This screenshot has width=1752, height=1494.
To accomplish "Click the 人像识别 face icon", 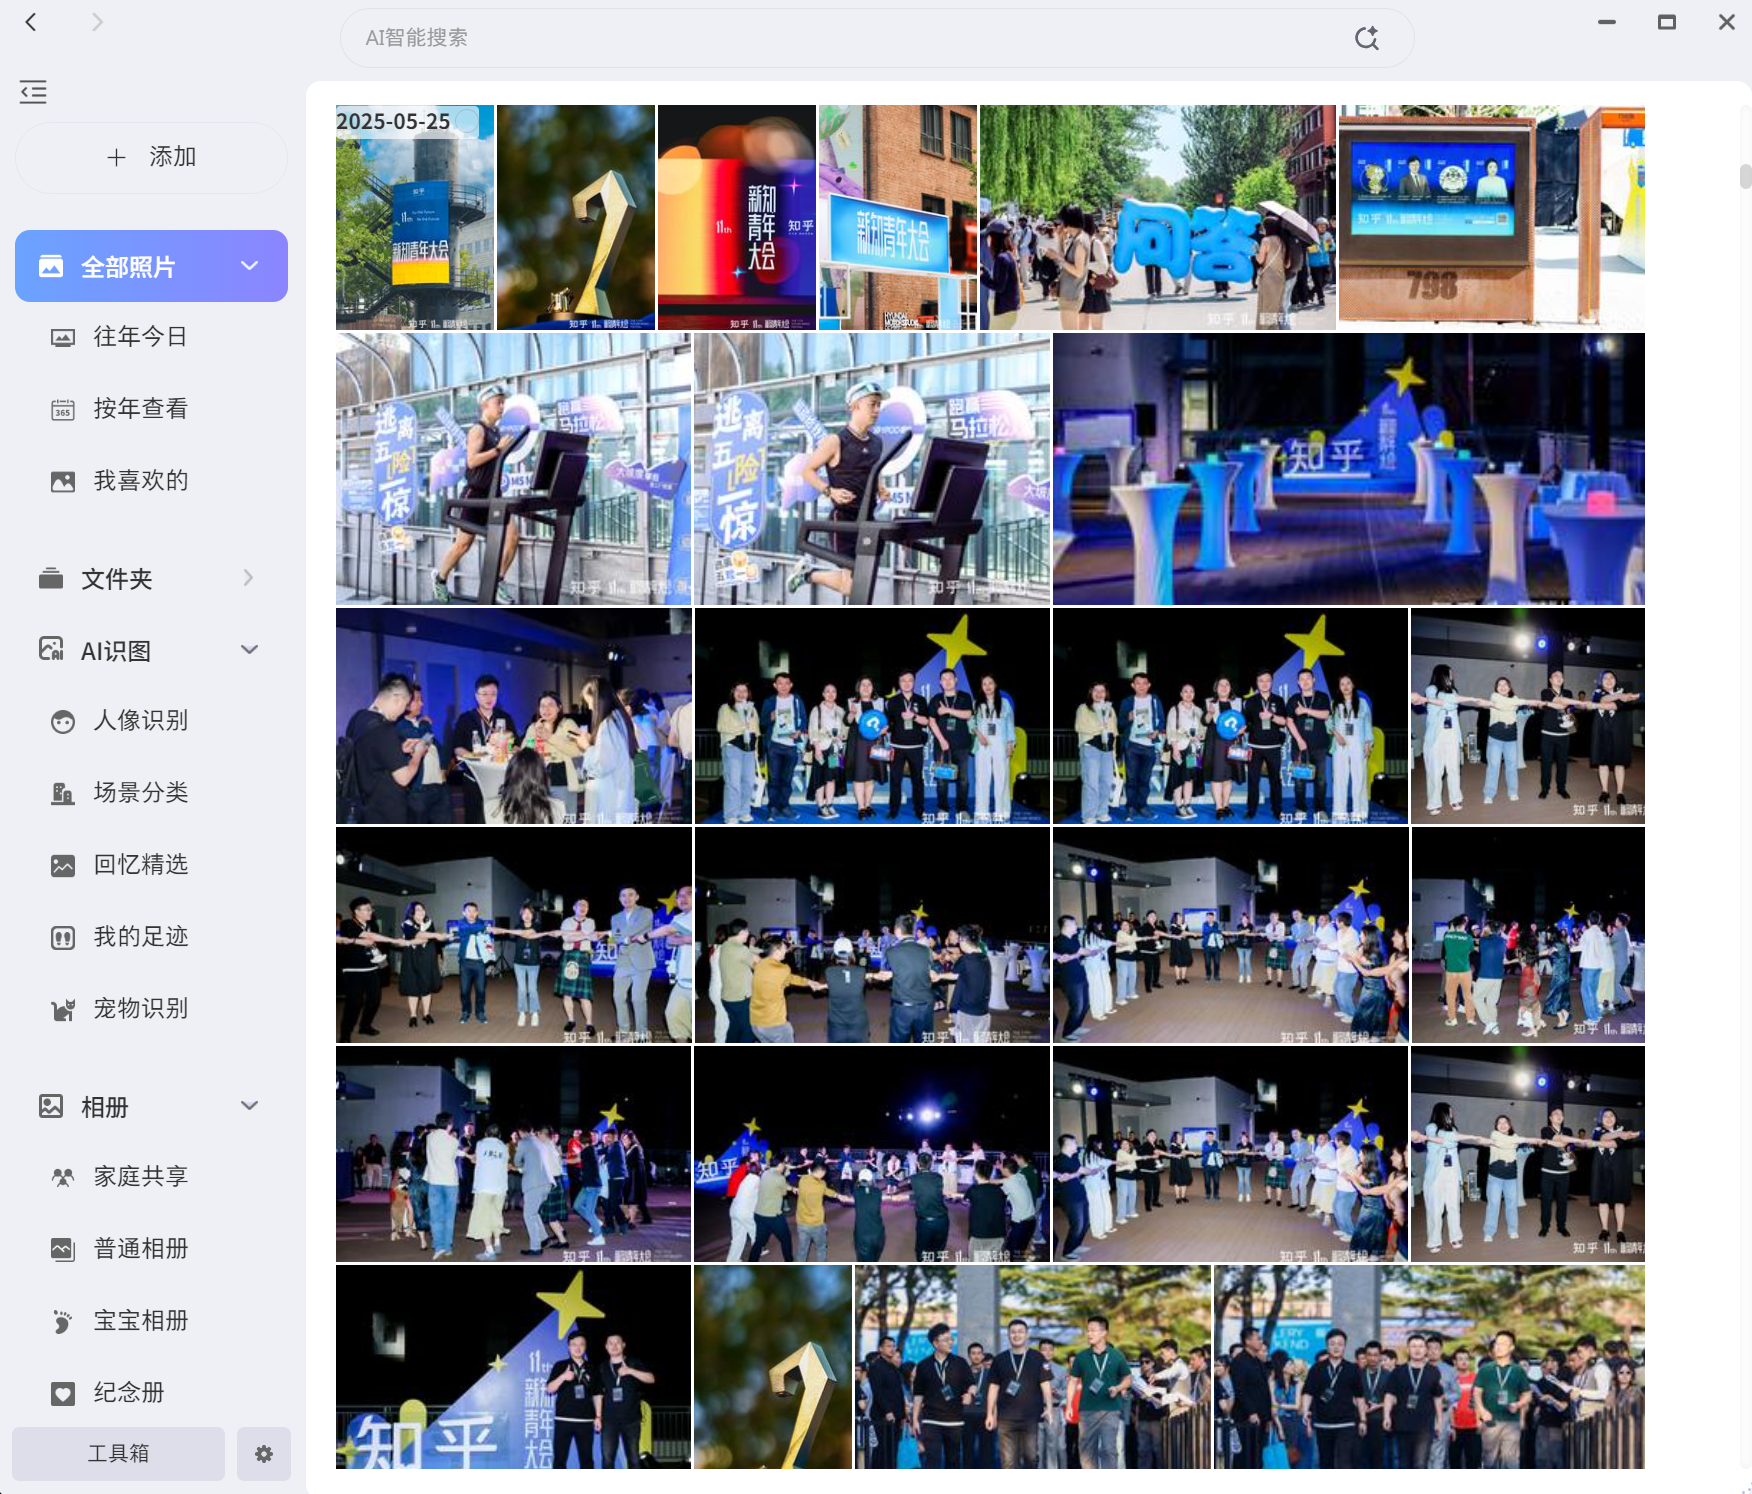I will click(63, 722).
